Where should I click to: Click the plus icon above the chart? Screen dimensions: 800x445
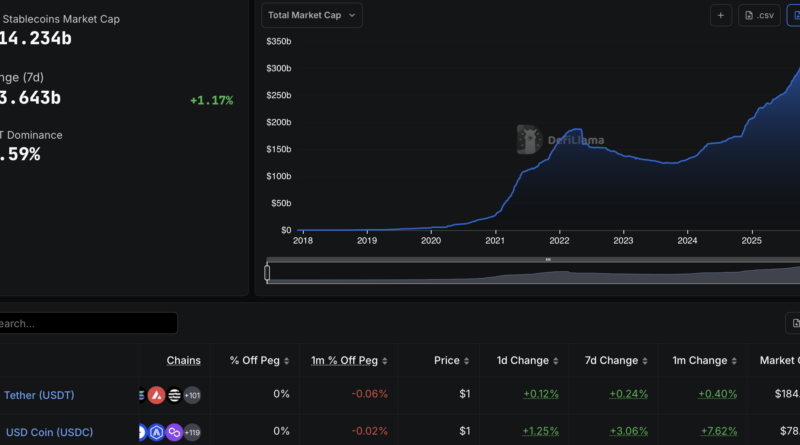(x=721, y=15)
